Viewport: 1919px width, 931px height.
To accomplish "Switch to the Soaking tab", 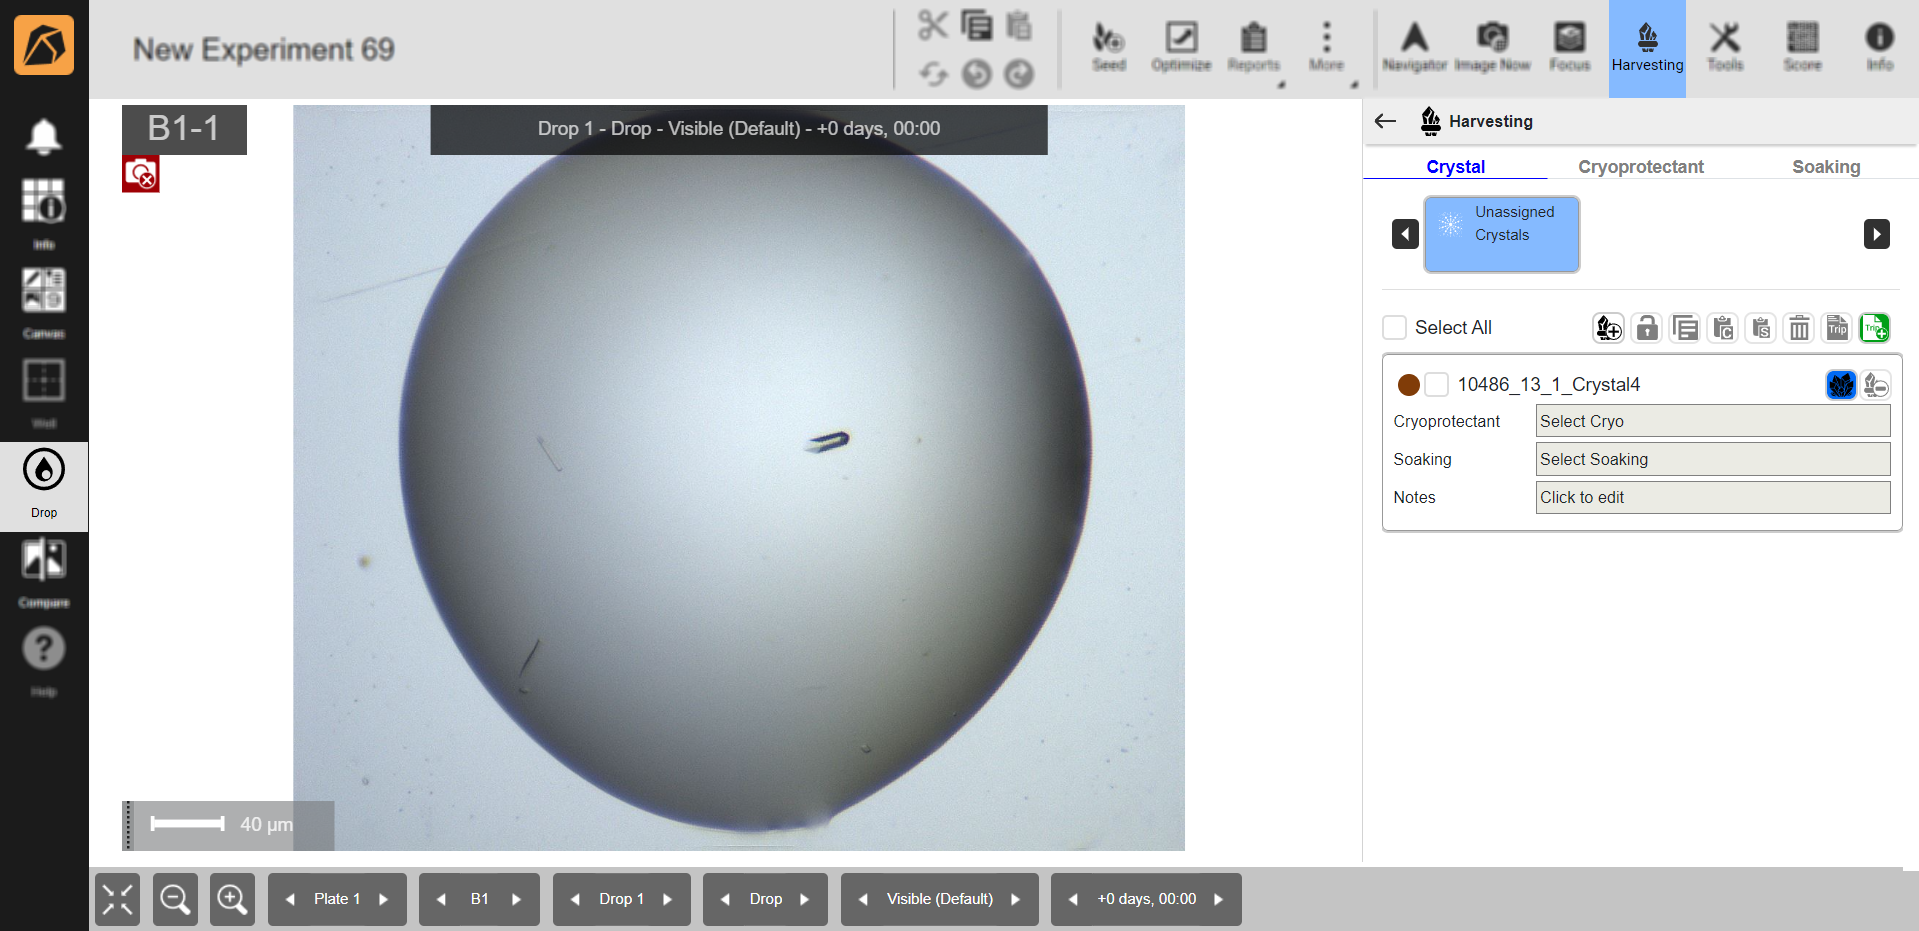I will pyautogui.click(x=1825, y=167).
